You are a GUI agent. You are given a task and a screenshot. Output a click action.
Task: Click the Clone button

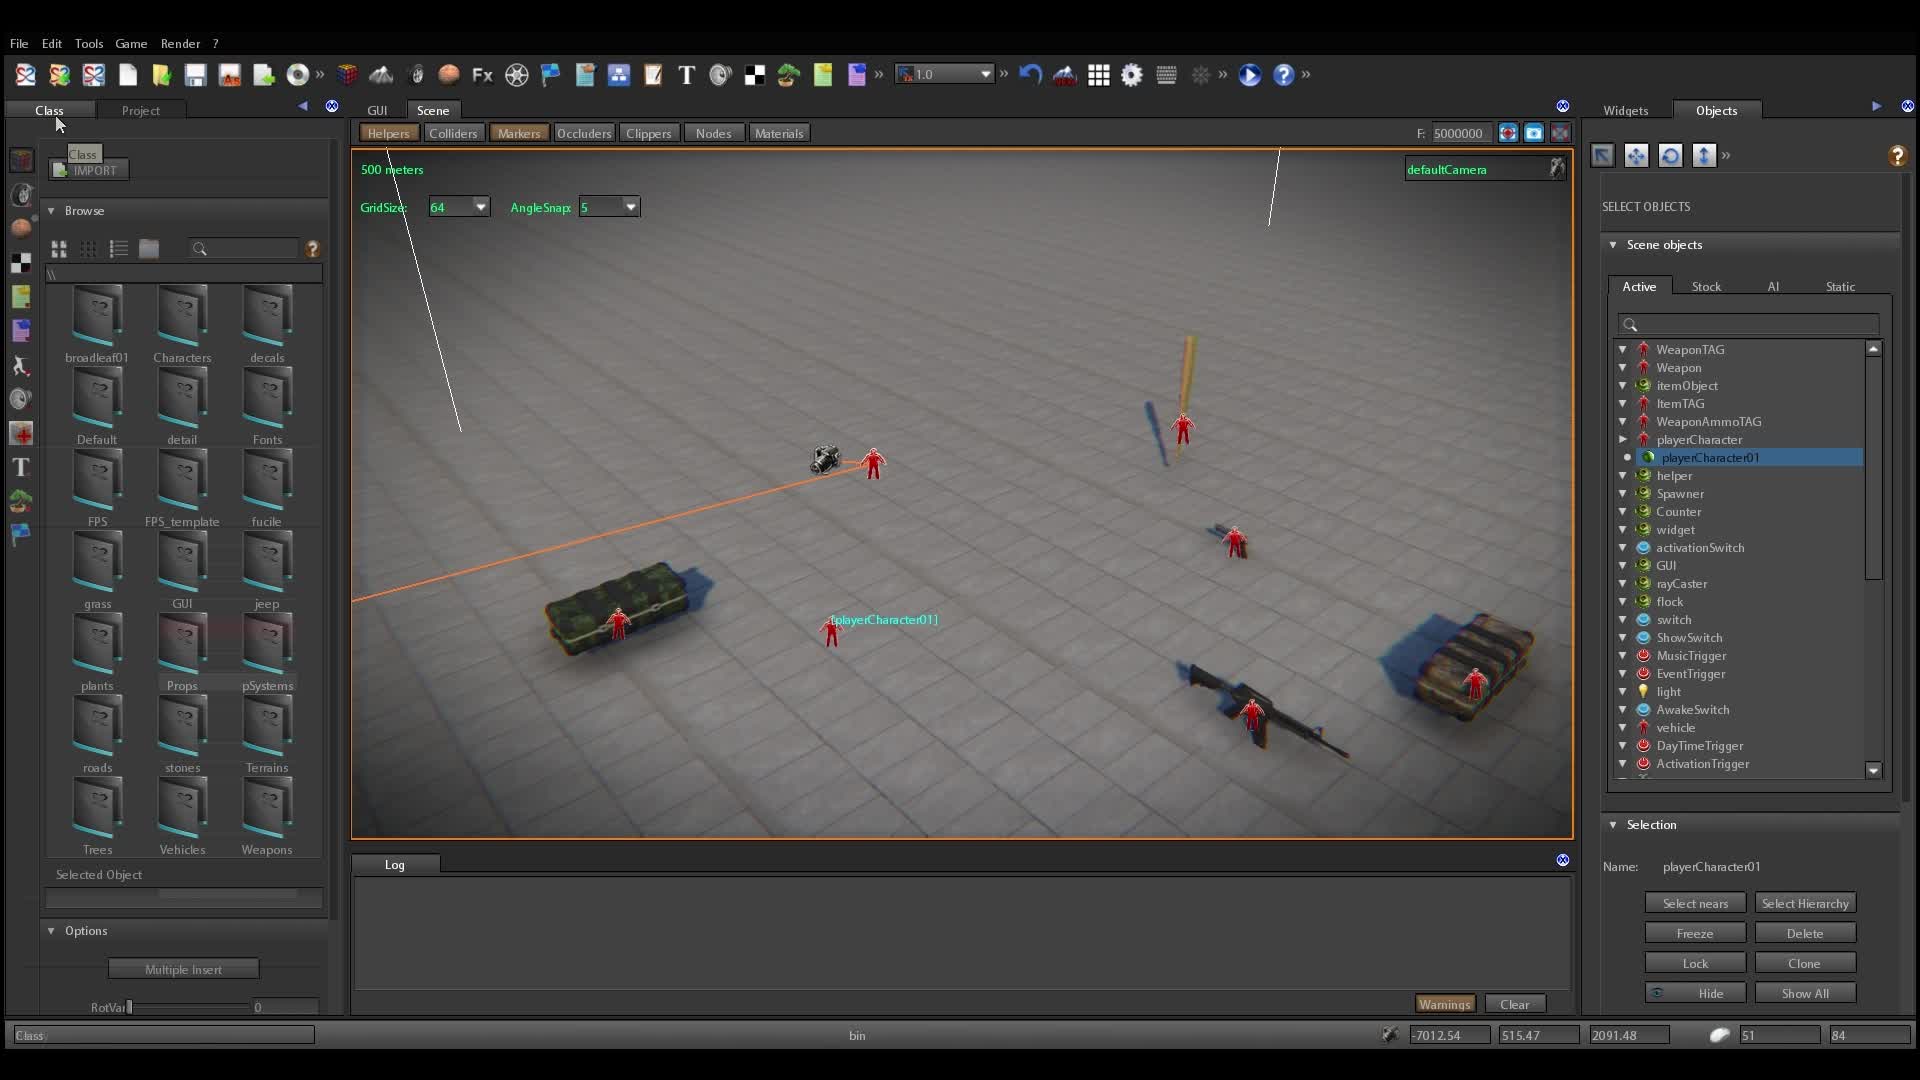coord(1804,963)
